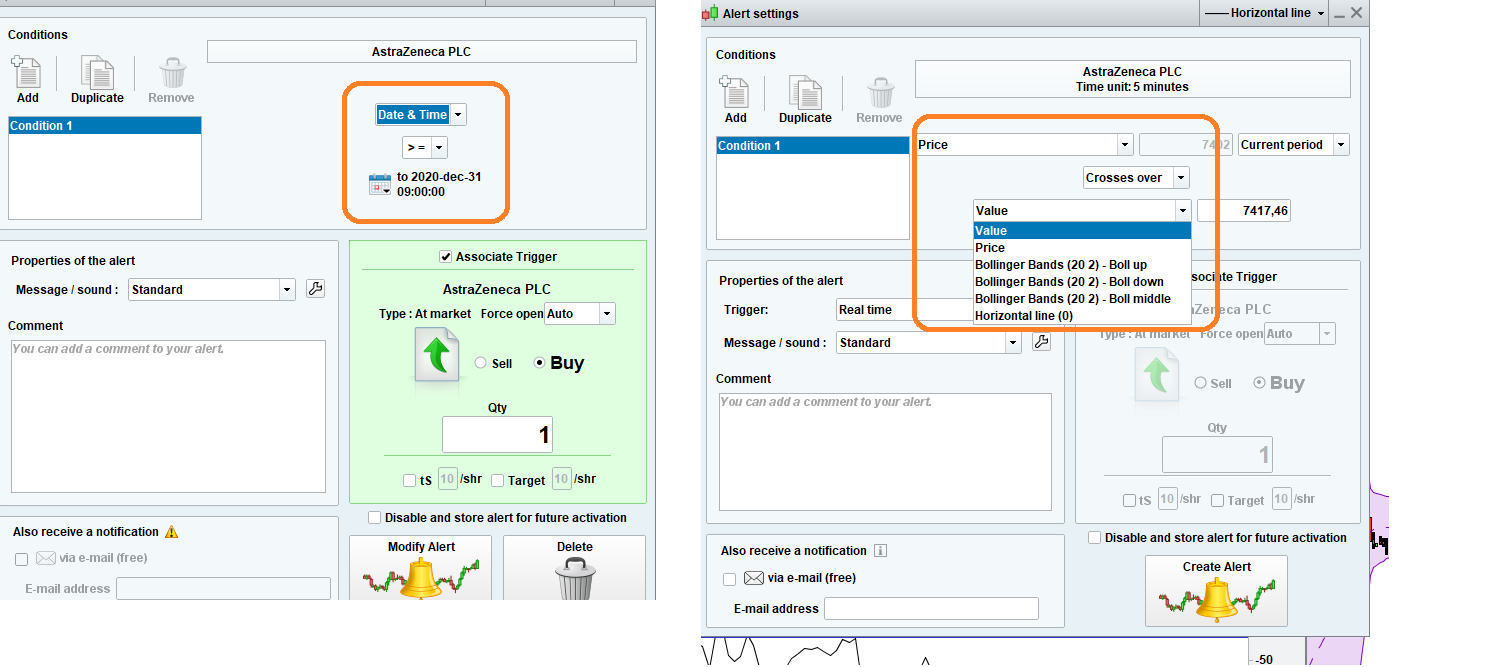
Task: Click Remove trash icon in left window
Action: pos(172,73)
